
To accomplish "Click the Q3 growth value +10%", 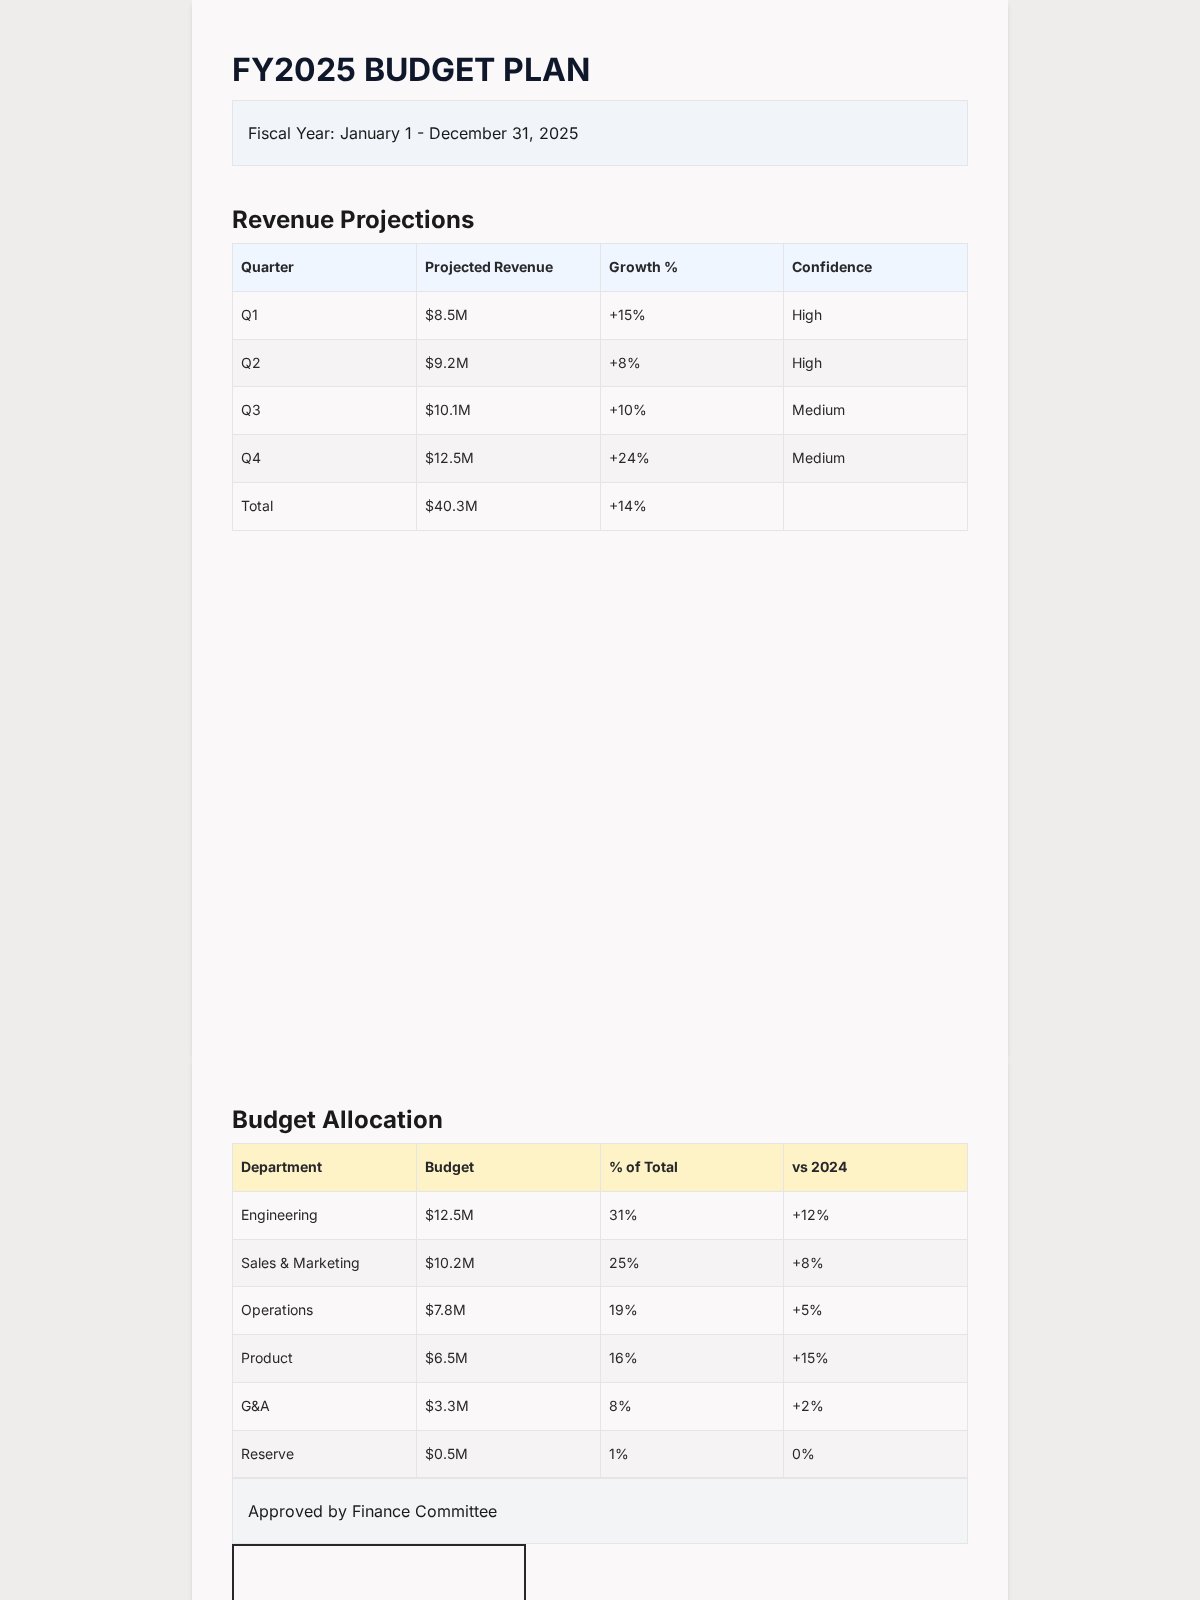I will (692, 410).
